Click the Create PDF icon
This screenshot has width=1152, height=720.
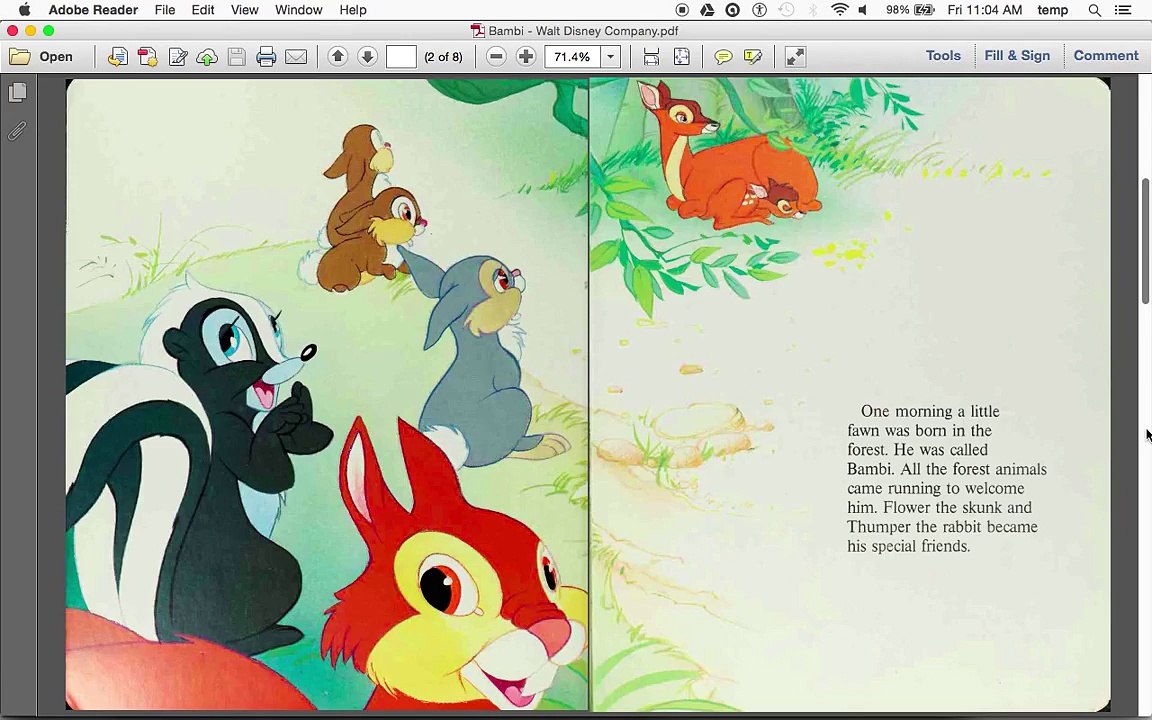tap(148, 57)
